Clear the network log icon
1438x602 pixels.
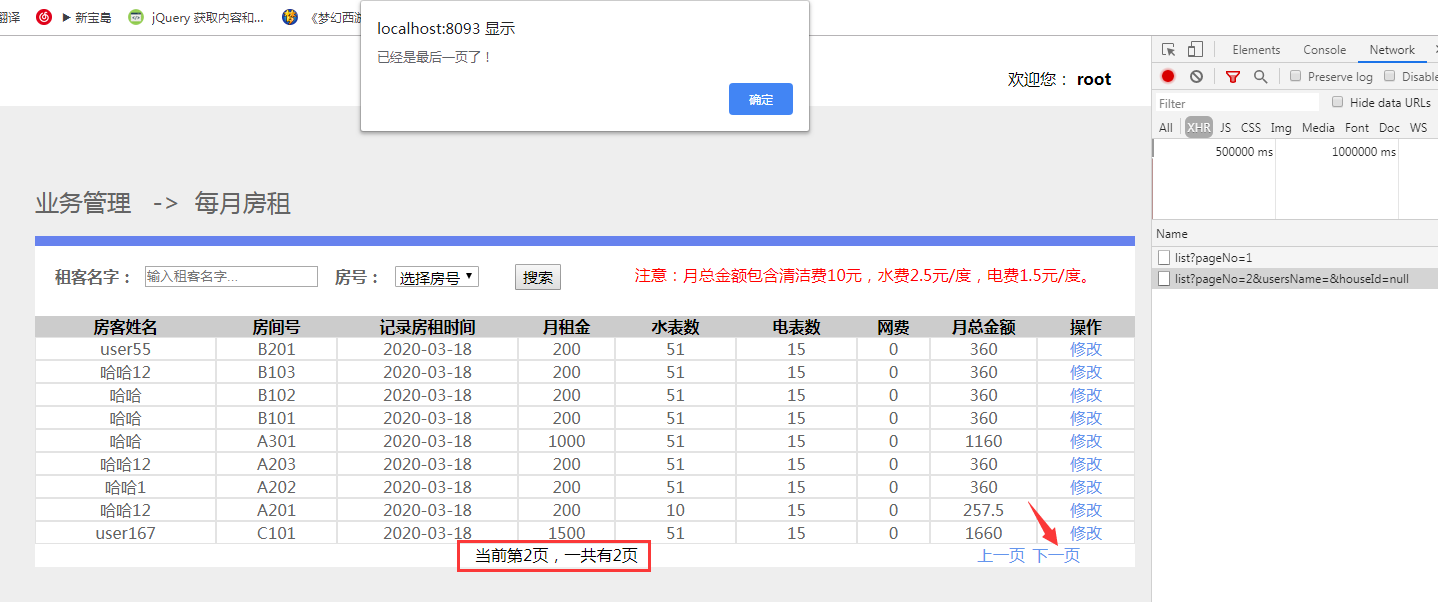(1196, 76)
